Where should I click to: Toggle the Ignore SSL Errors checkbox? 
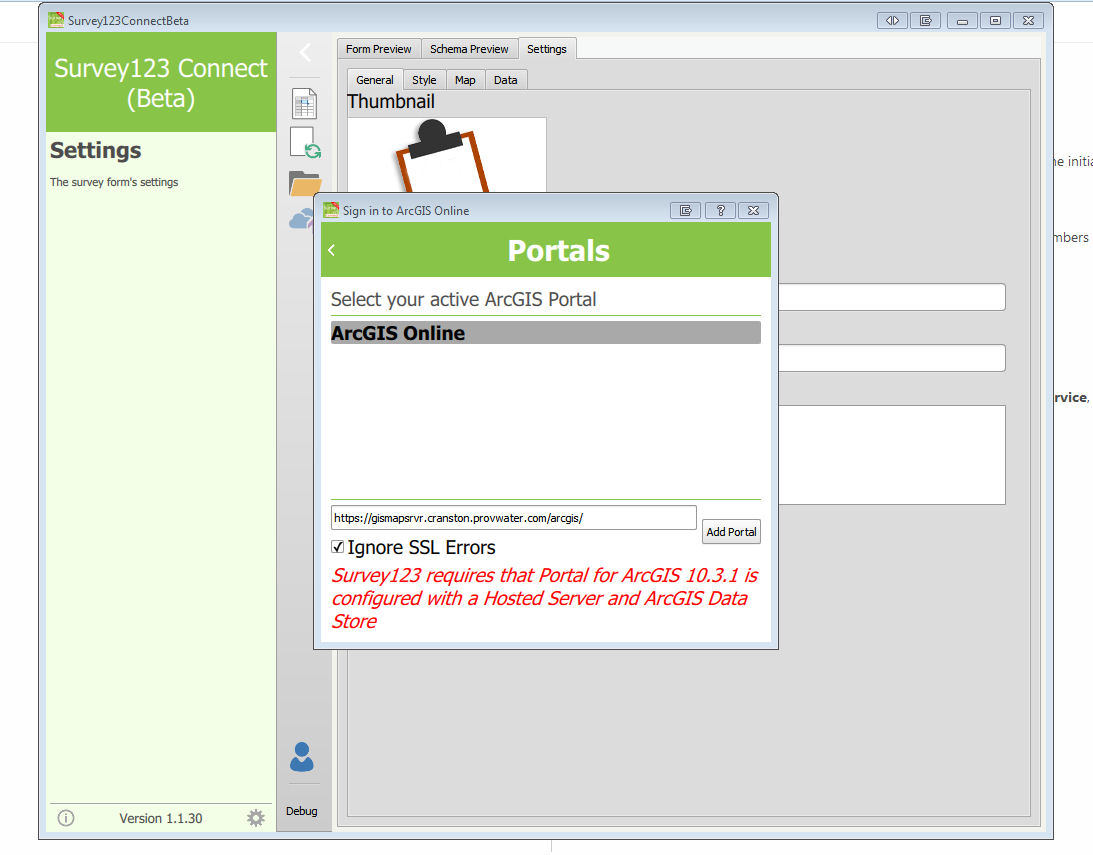[337, 547]
